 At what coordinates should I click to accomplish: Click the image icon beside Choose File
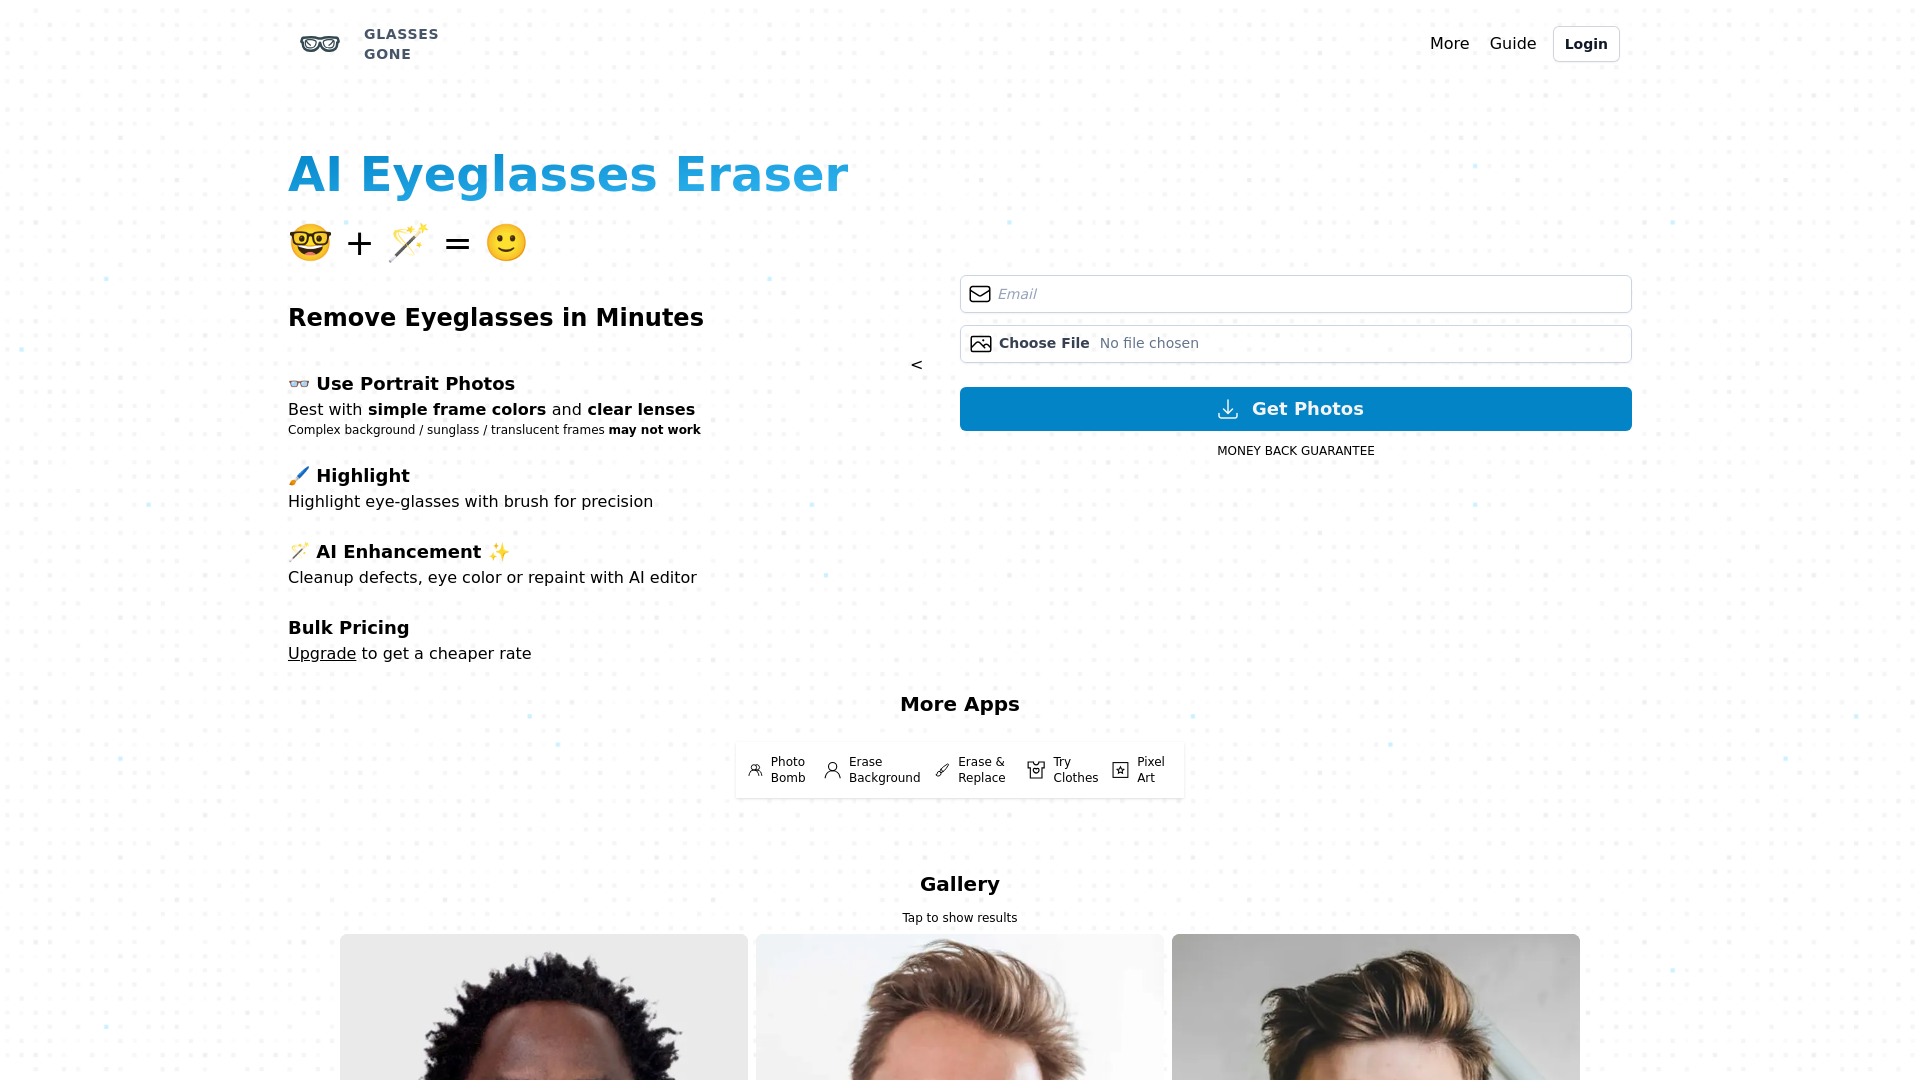[981, 344]
